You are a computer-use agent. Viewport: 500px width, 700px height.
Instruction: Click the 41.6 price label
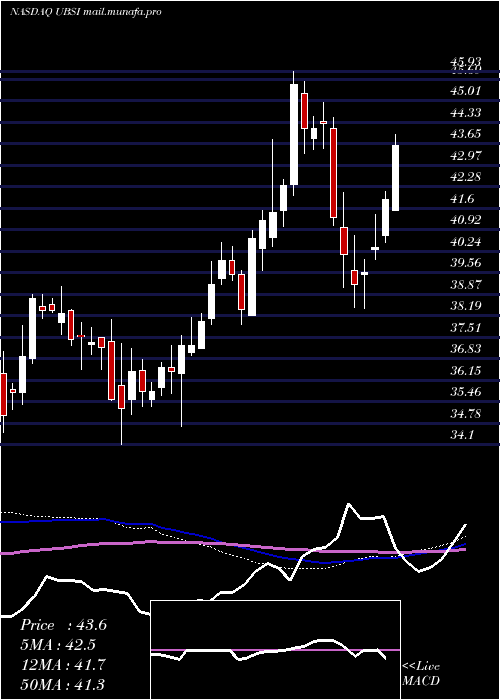tap(462, 199)
